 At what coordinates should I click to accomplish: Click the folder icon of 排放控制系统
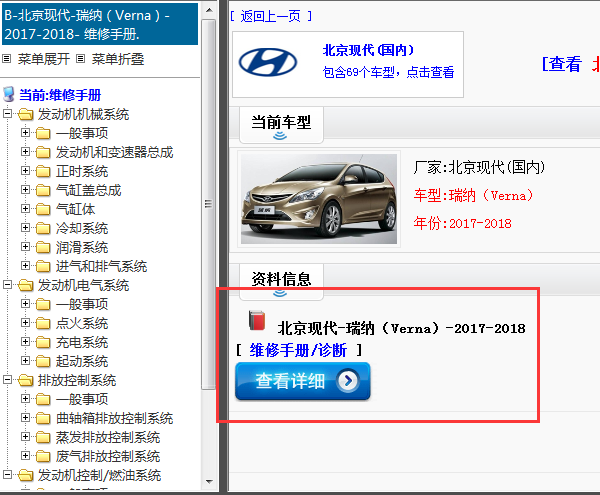[26, 380]
